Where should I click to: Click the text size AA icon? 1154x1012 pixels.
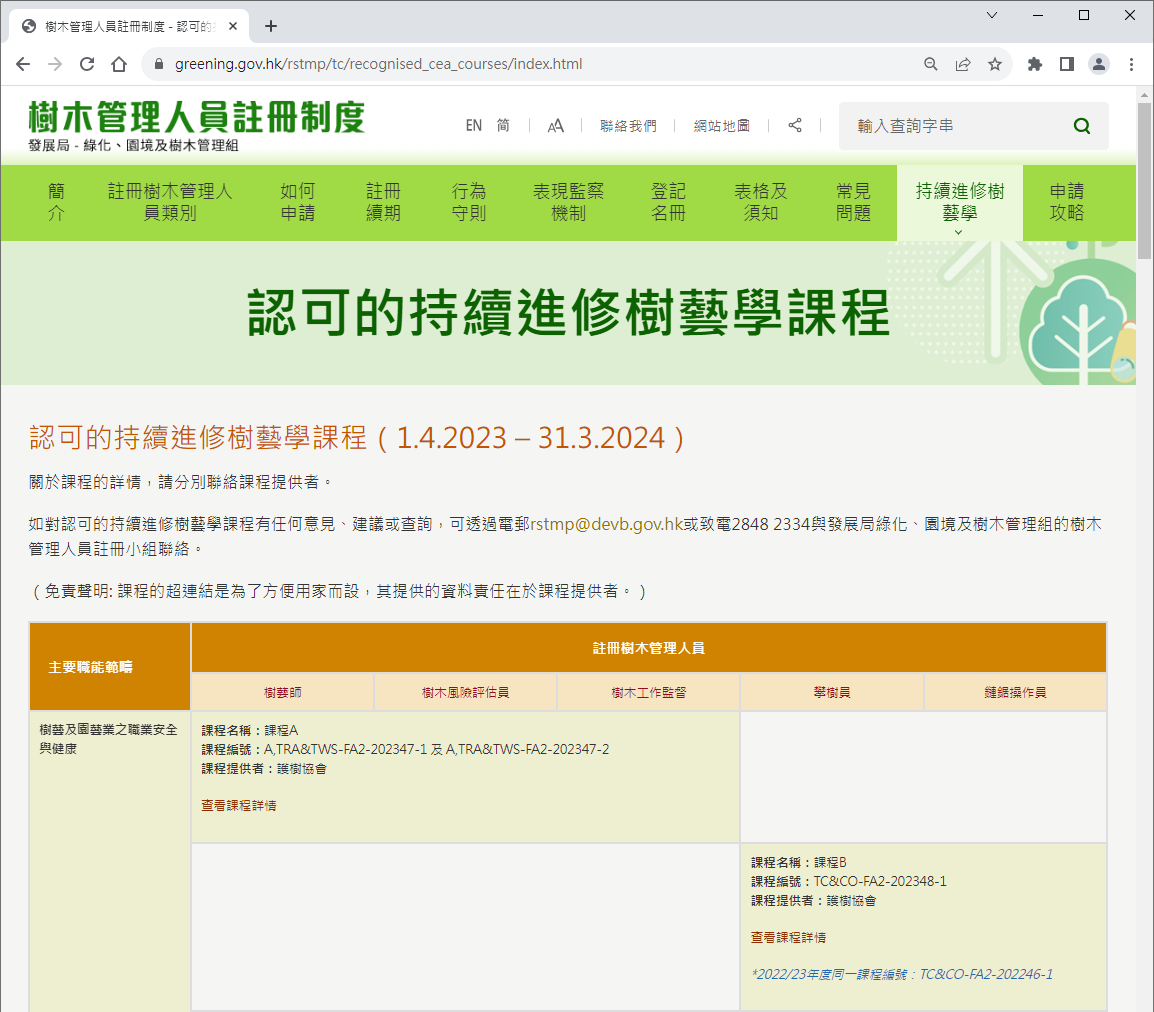(x=556, y=126)
